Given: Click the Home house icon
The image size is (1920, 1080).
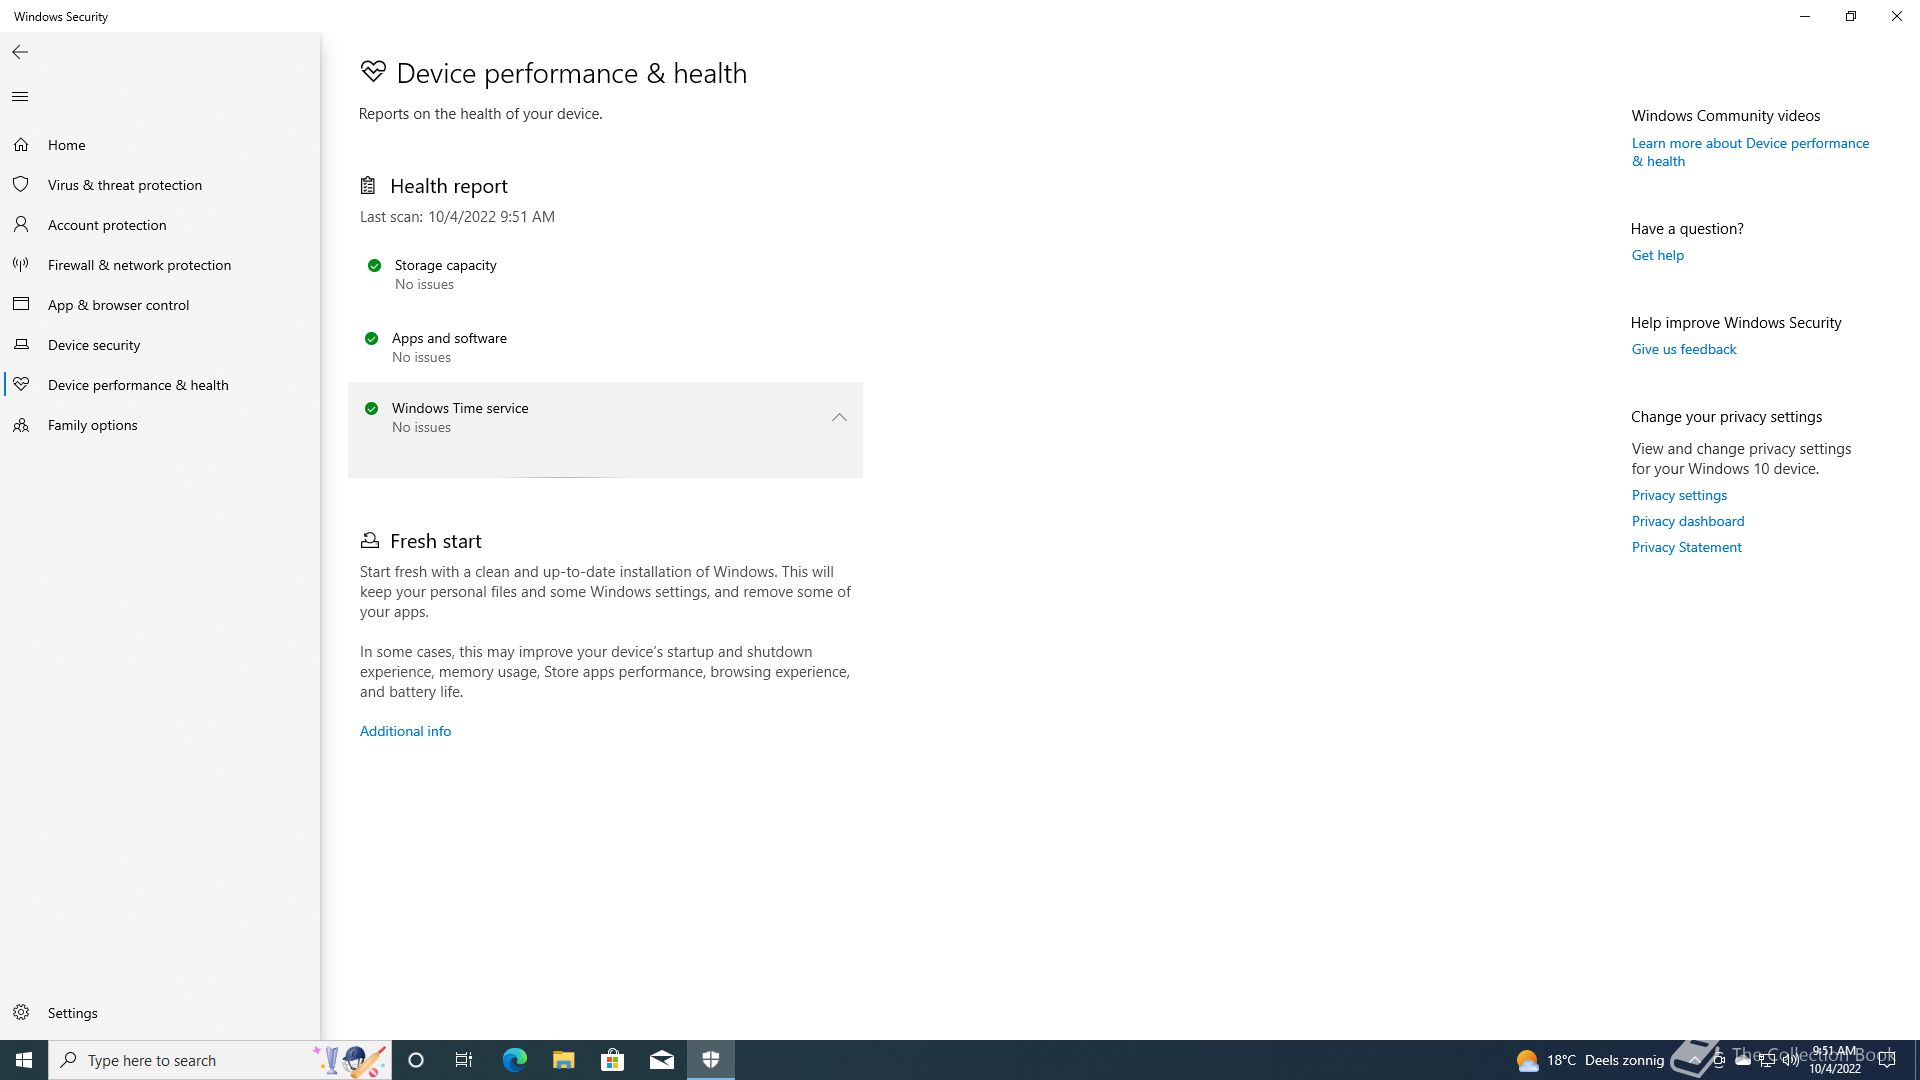Looking at the screenshot, I should point(21,145).
